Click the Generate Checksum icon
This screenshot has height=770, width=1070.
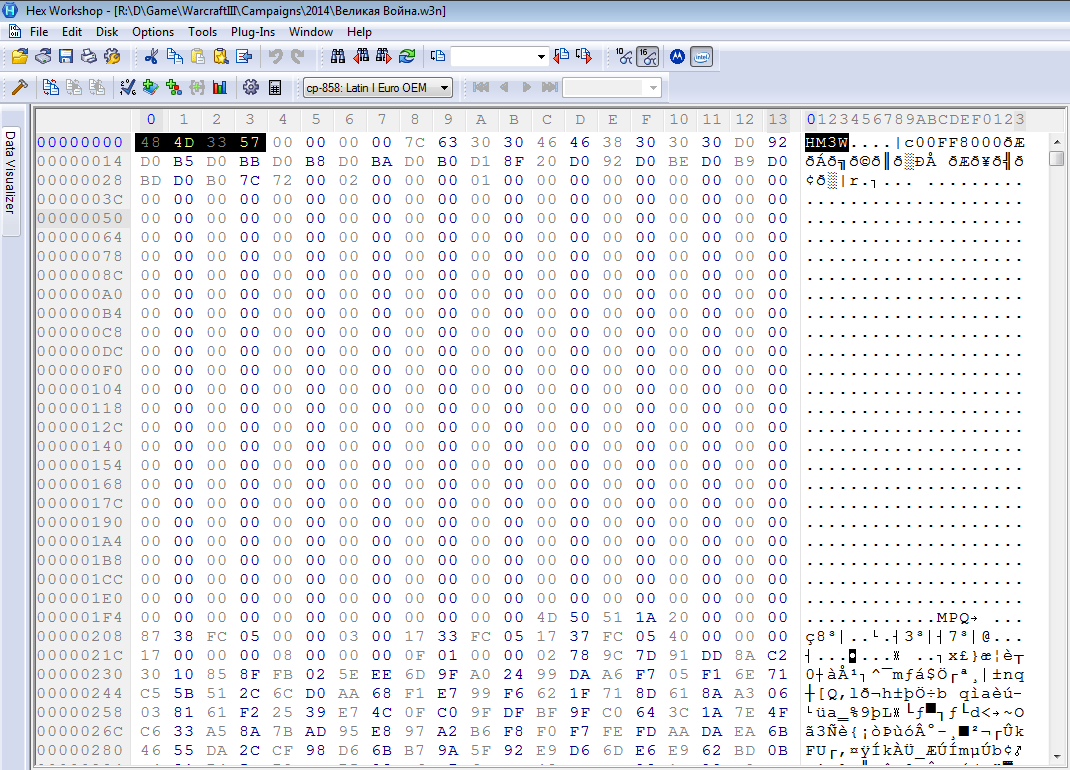tap(128, 87)
